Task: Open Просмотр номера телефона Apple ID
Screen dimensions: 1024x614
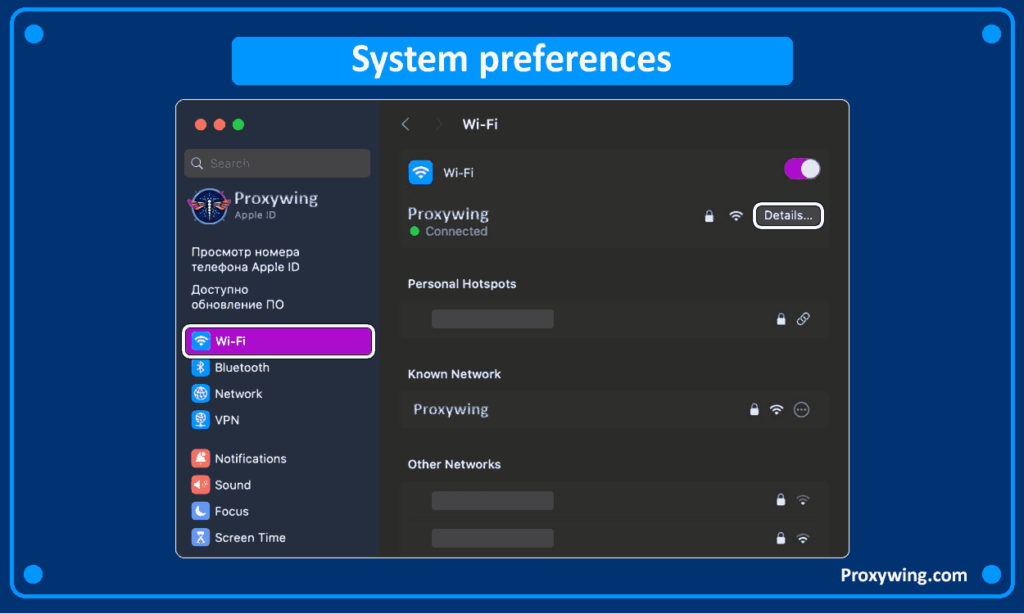Action: pyautogui.click(x=246, y=259)
